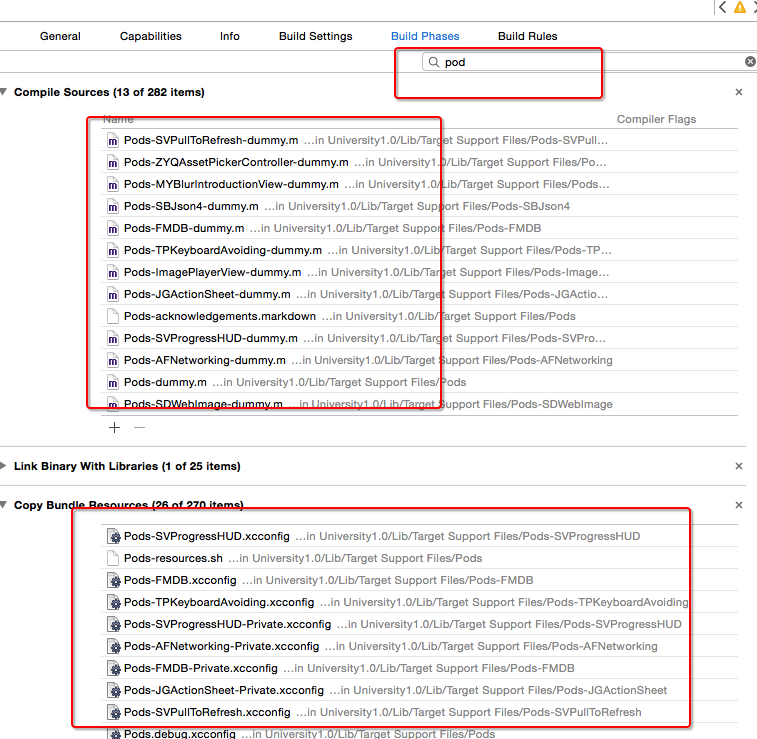
Task: Click Pods-AFNetworking-dummy.m file name
Action: click(205, 360)
